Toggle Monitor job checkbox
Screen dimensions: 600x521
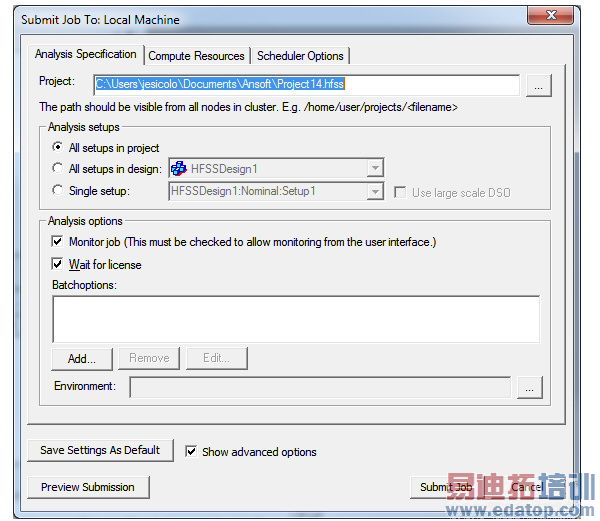(x=57, y=241)
